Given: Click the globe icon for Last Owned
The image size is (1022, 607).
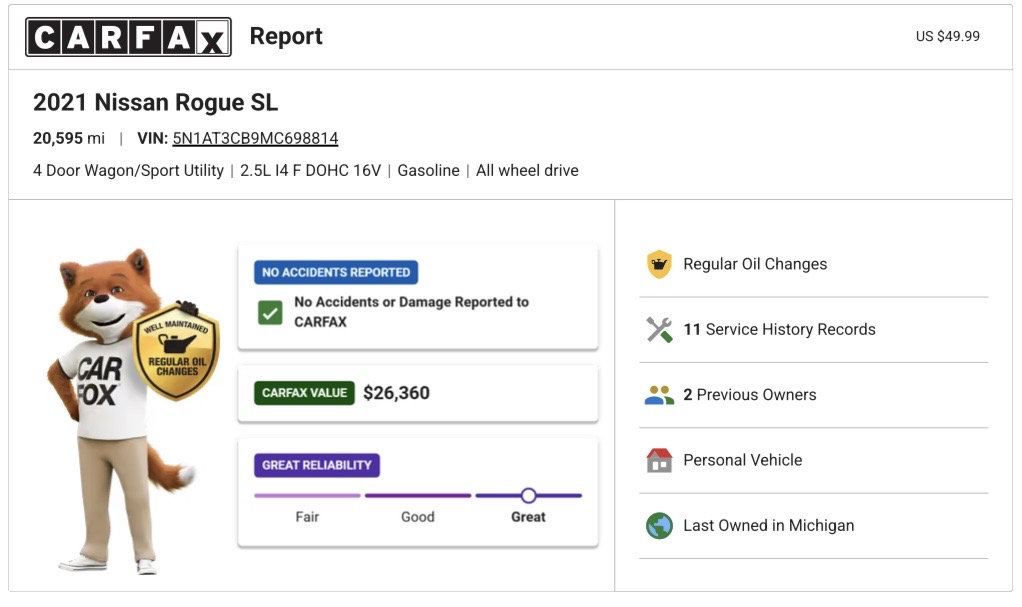Looking at the screenshot, I should coord(659,526).
